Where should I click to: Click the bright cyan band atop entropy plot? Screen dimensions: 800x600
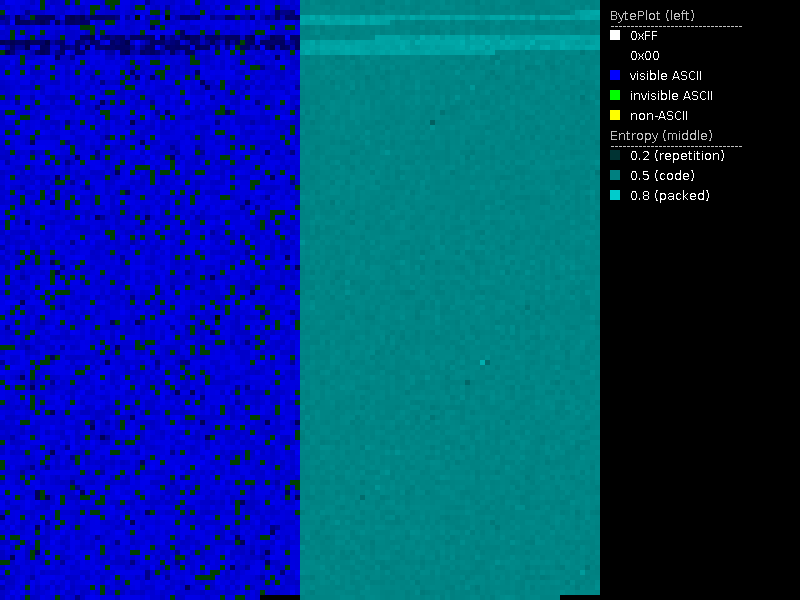(450, 46)
